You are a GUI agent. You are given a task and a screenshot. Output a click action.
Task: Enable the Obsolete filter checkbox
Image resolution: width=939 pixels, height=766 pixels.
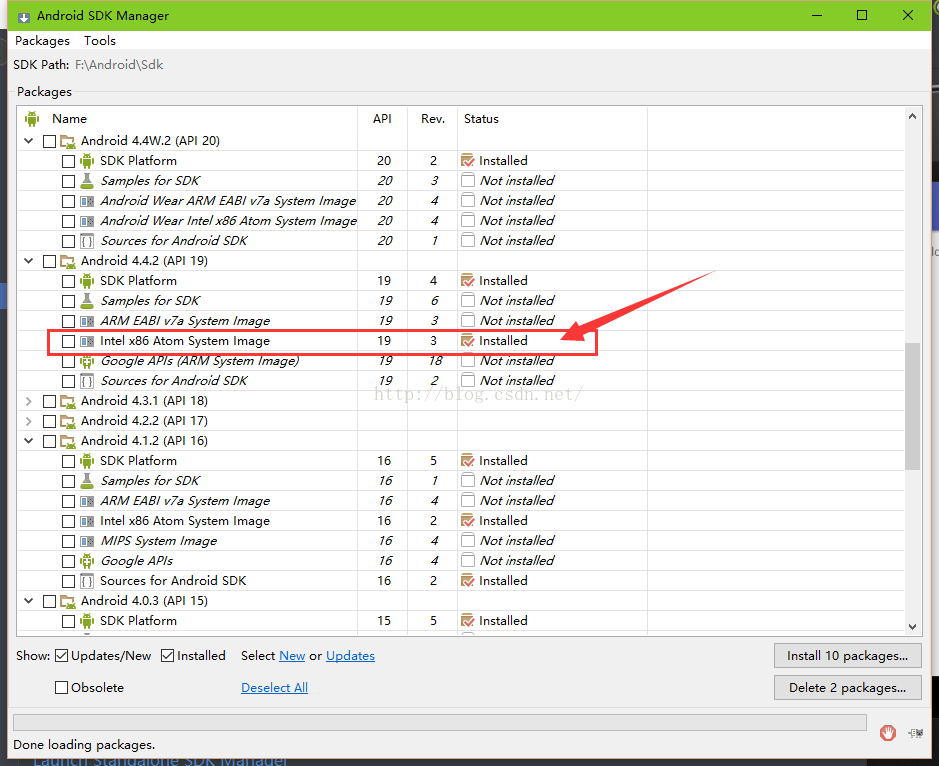[61, 688]
